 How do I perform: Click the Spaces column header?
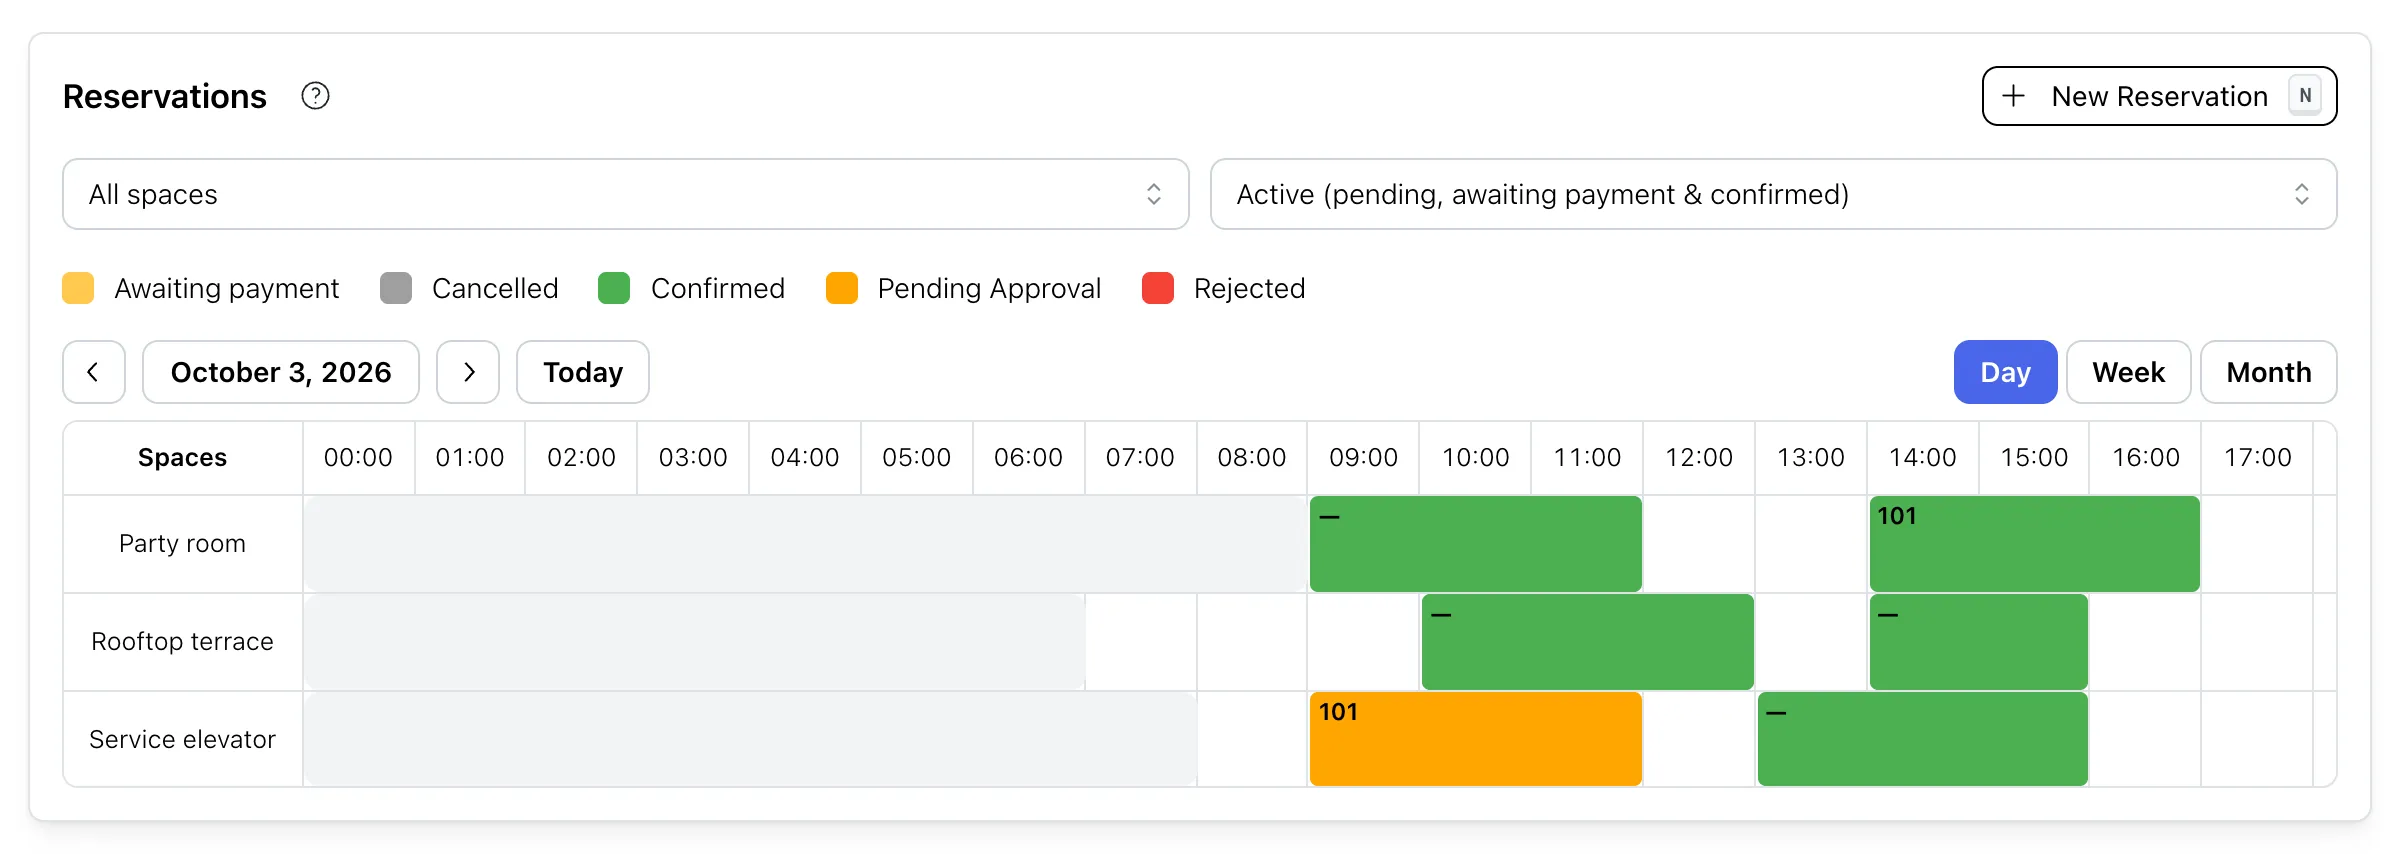pyautogui.click(x=182, y=458)
